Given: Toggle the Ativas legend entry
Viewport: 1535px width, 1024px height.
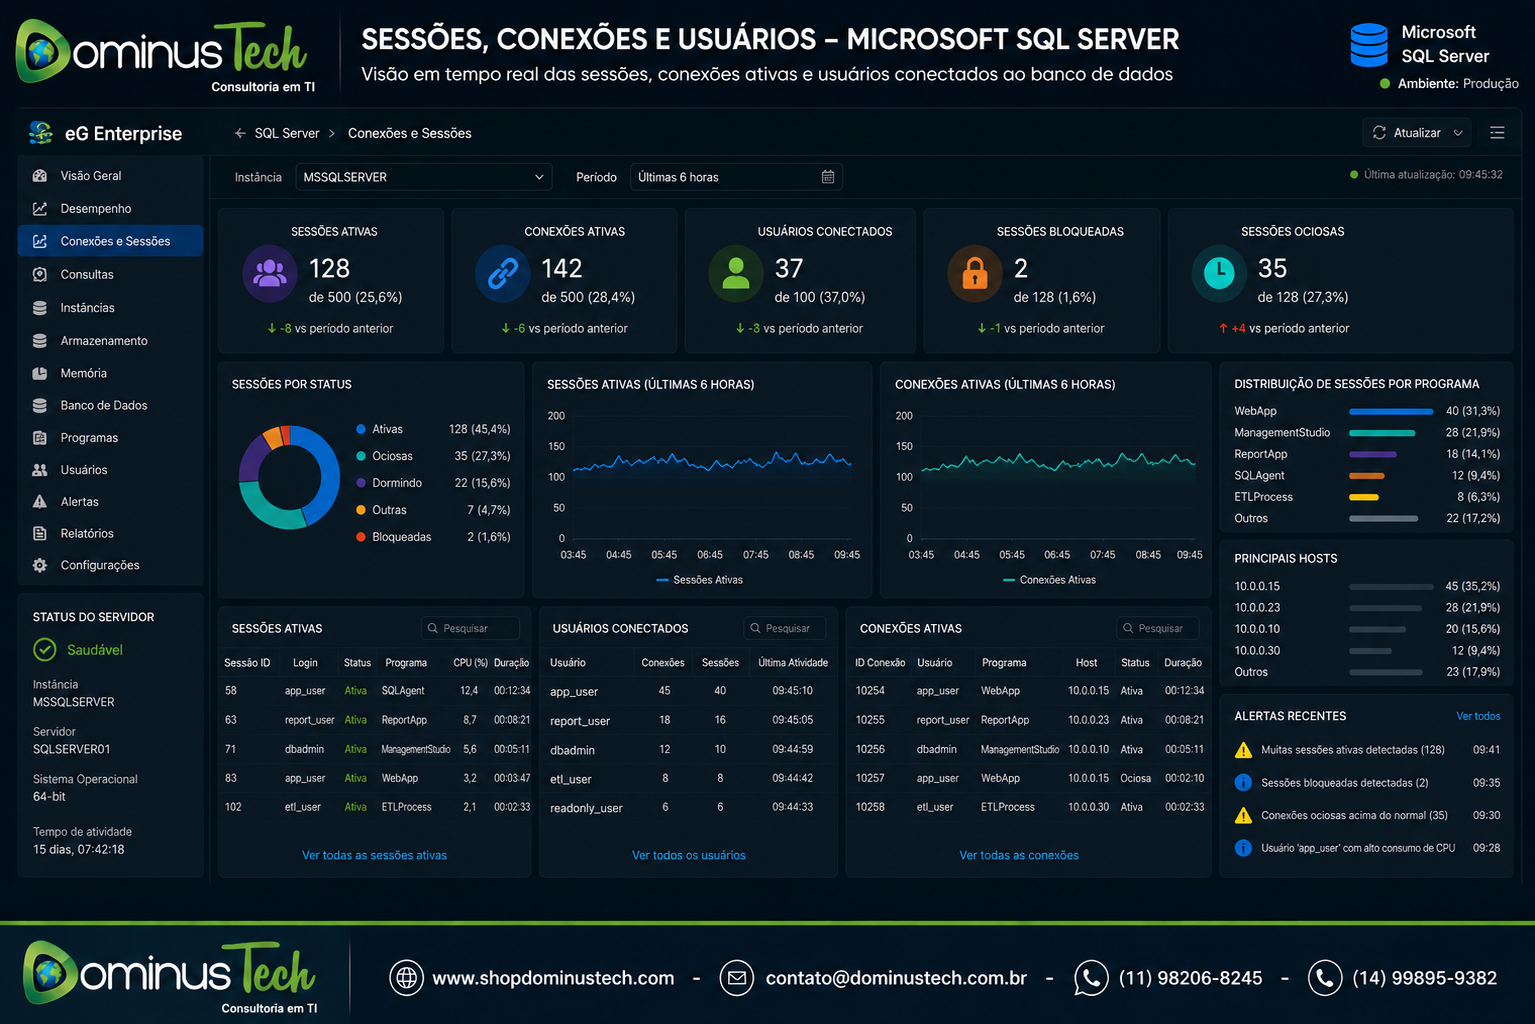Looking at the screenshot, I should tap(380, 429).
